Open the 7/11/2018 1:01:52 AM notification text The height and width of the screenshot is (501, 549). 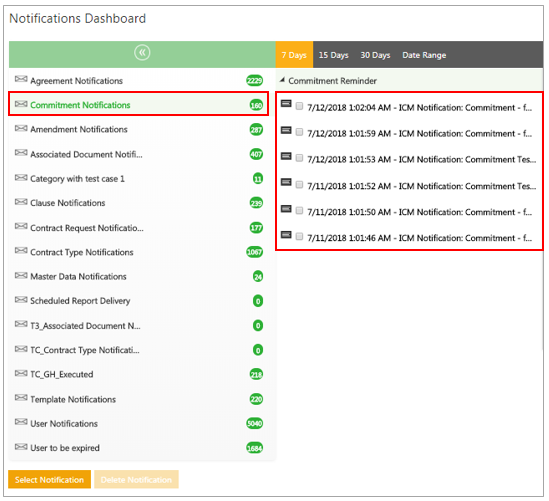422,186
